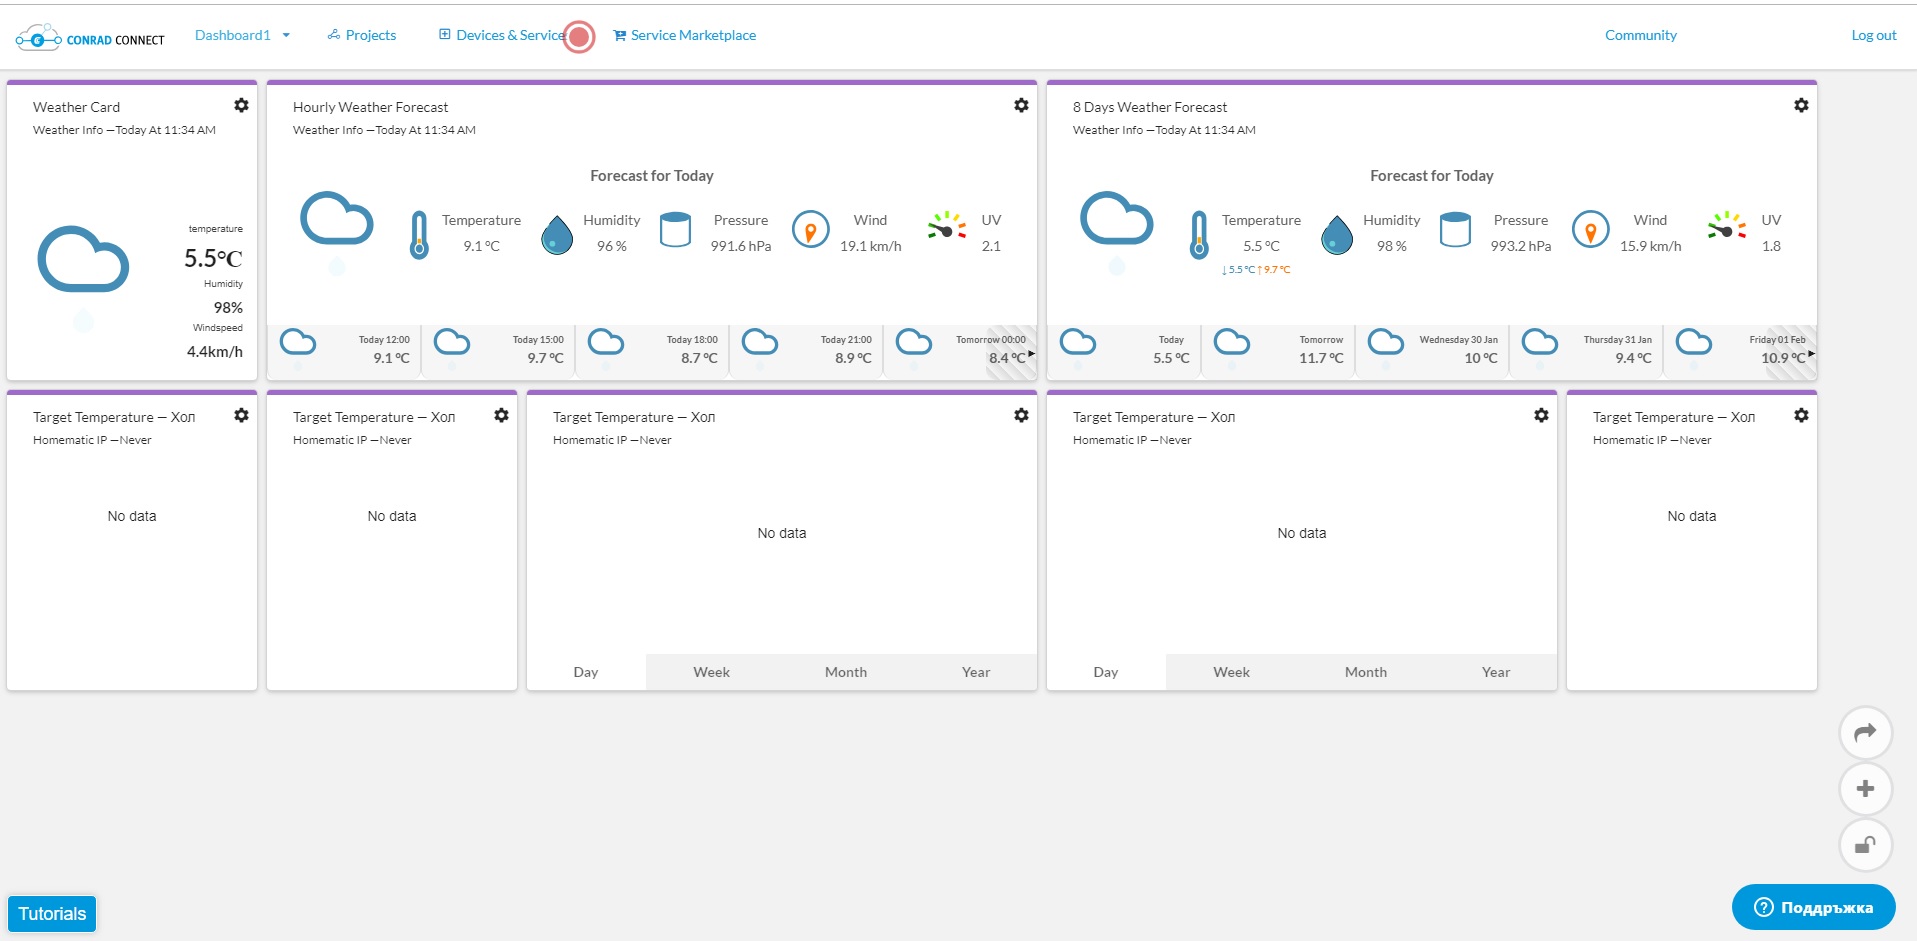Open settings gear on Weather Card widget
Screen dimensions: 1917x941
(241, 105)
